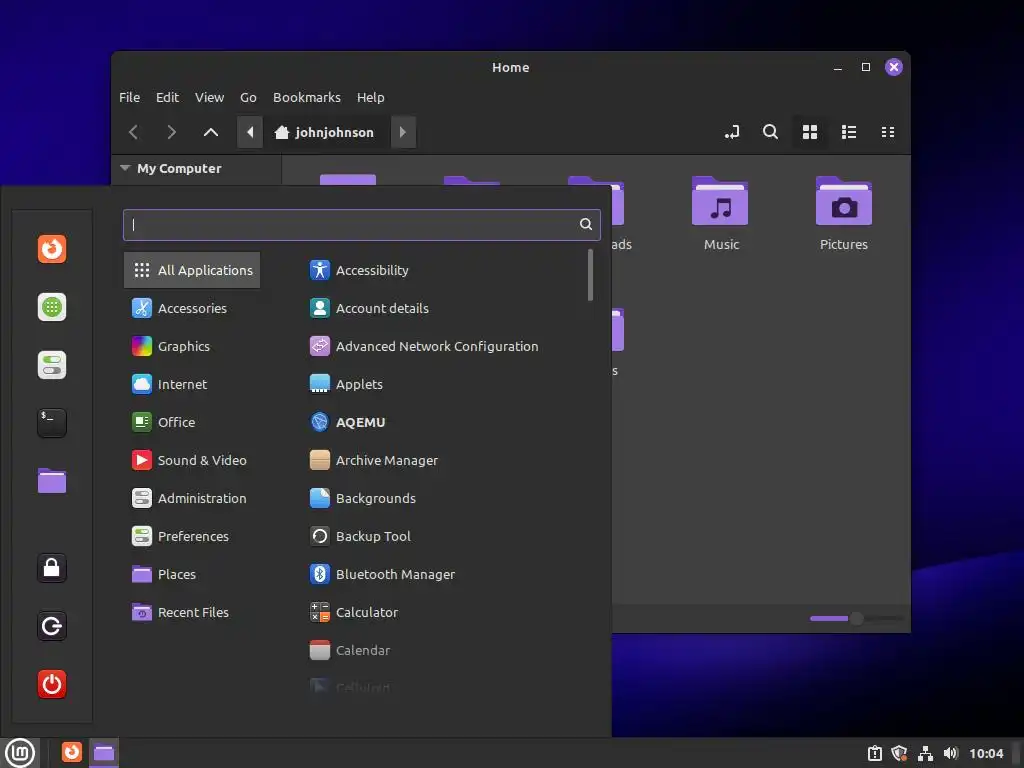Collapse the My Computer sidebar section
The image size is (1024, 768).
[x=125, y=168]
